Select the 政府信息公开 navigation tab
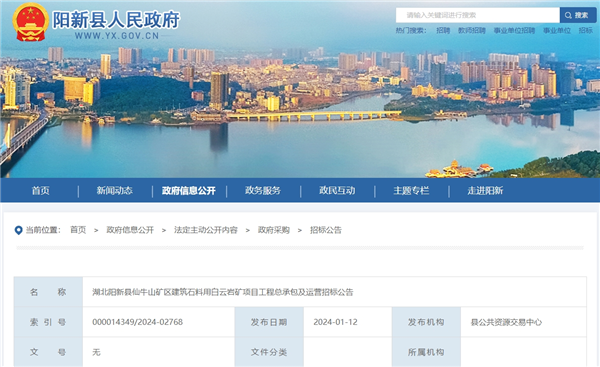 [x=189, y=191]
